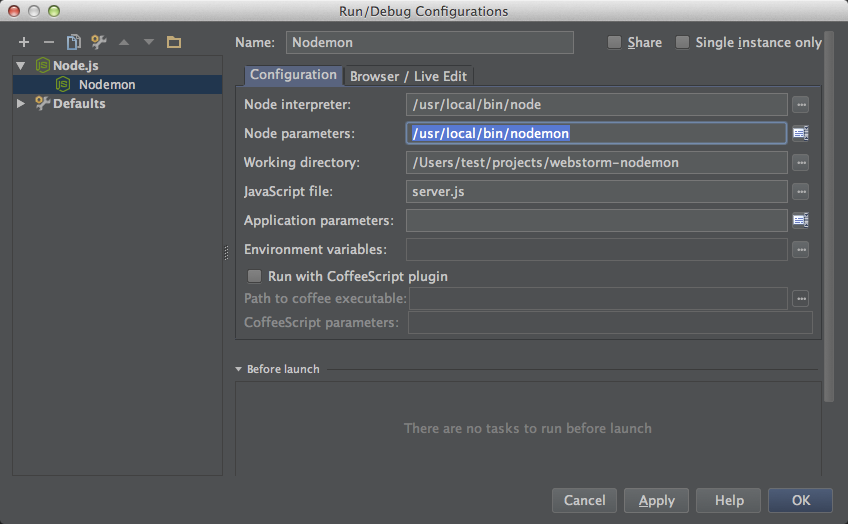The image size is (848, 524).
Task: Copy the selected configuration
Action: (74, 42)
